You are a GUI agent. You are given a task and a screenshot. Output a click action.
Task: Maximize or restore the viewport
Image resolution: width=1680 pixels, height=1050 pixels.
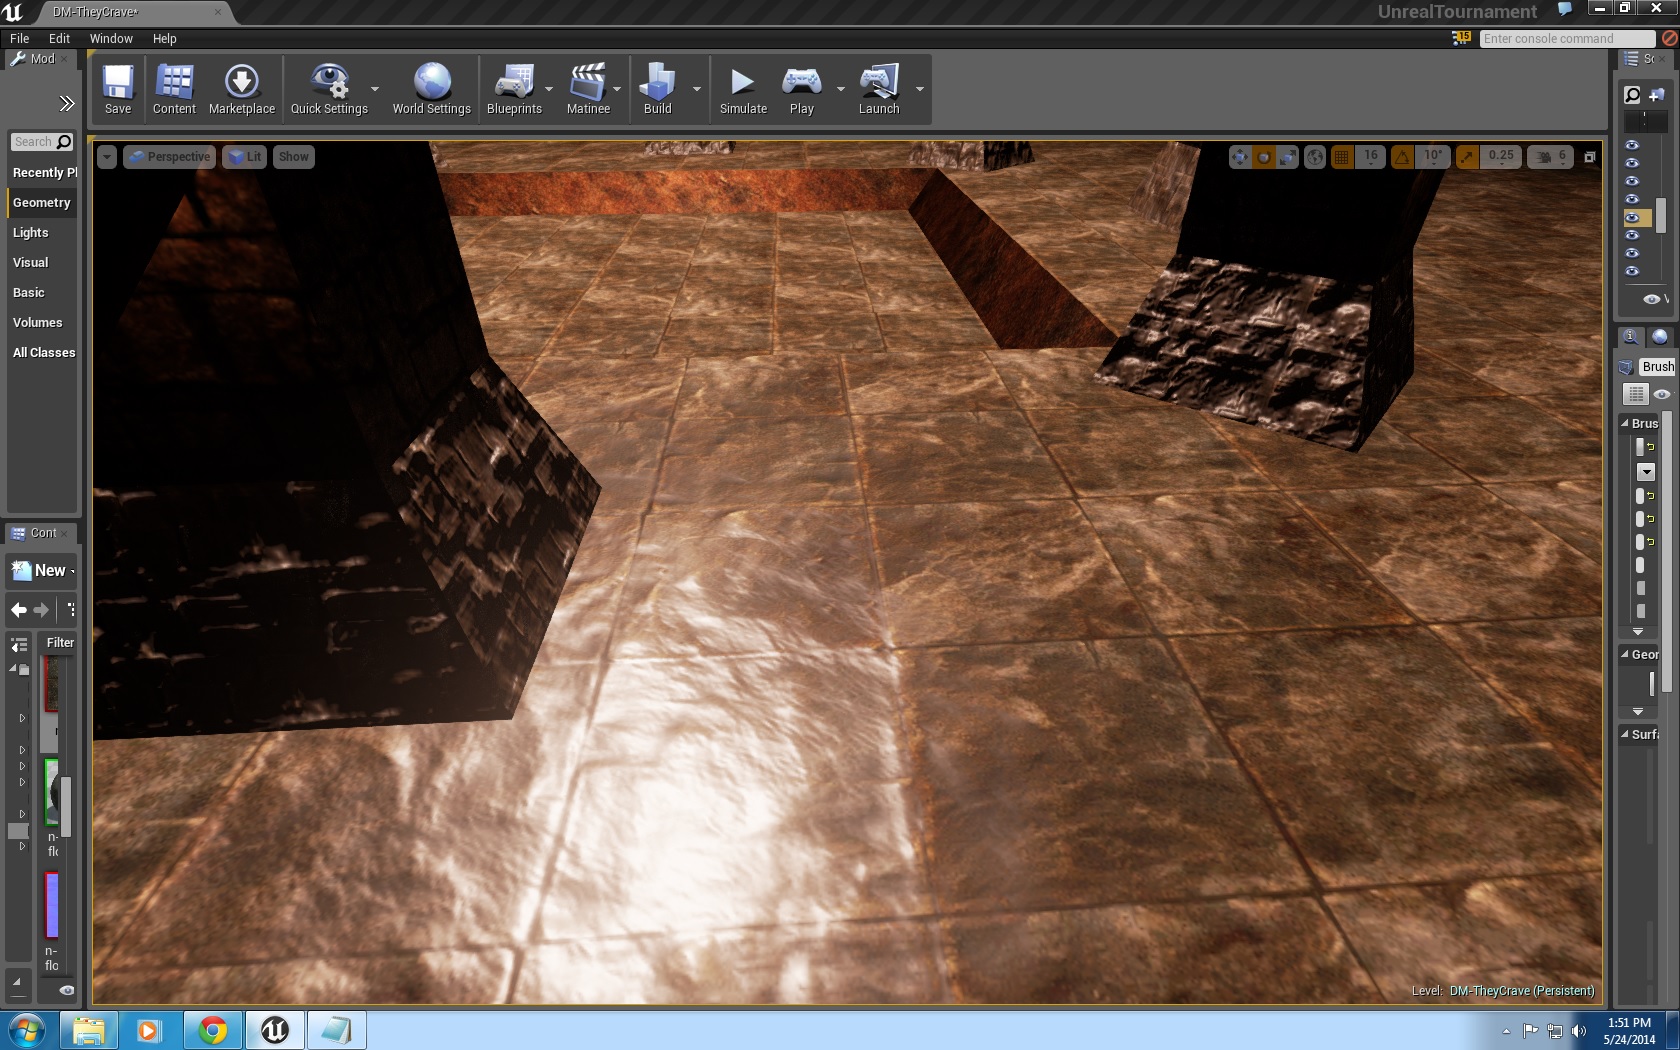click(1589, 157)
